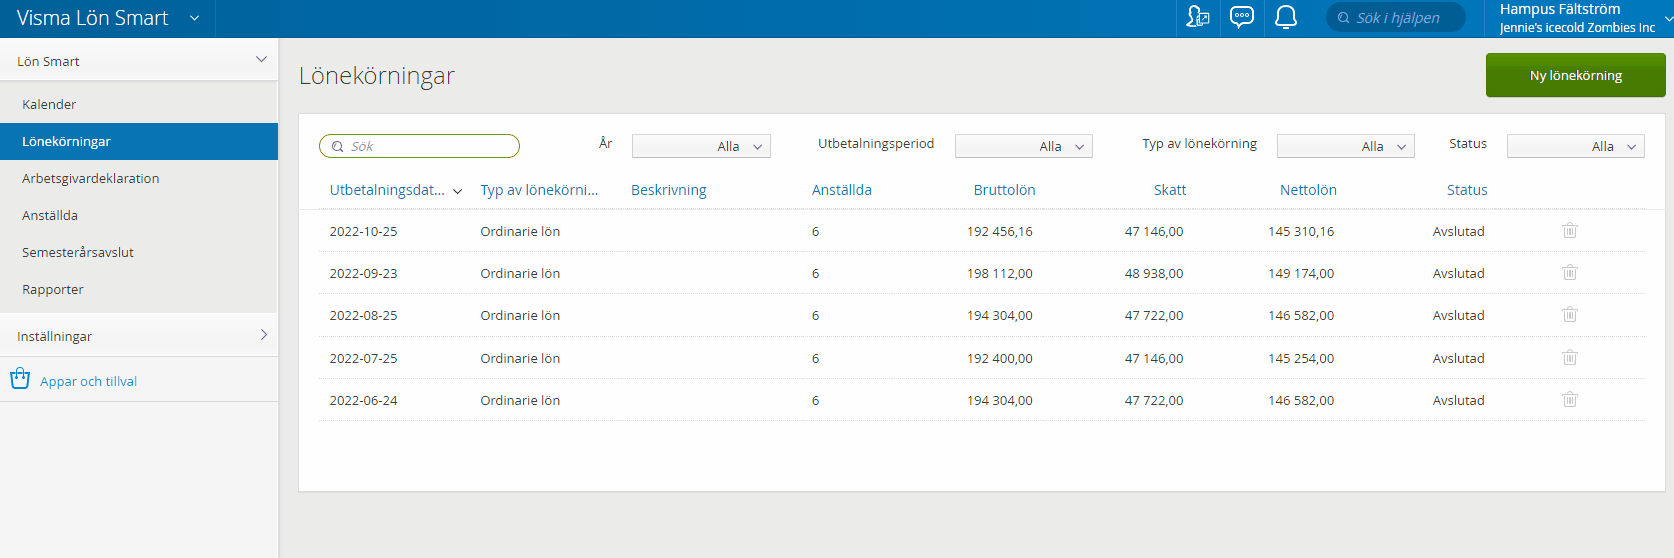
Task: Delete the 2022-10-25 payroll run
Action: (x=1569, y=231)
